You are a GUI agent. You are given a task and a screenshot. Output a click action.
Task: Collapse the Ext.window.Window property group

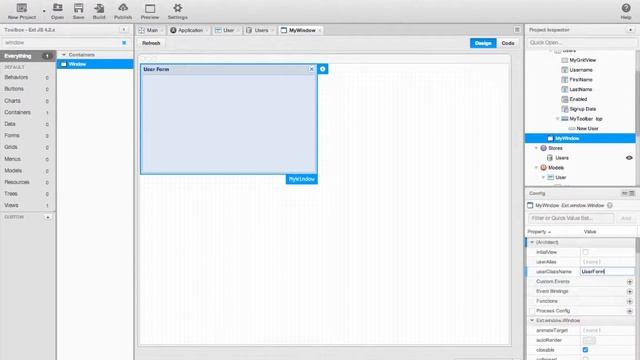tap(532, 320)
